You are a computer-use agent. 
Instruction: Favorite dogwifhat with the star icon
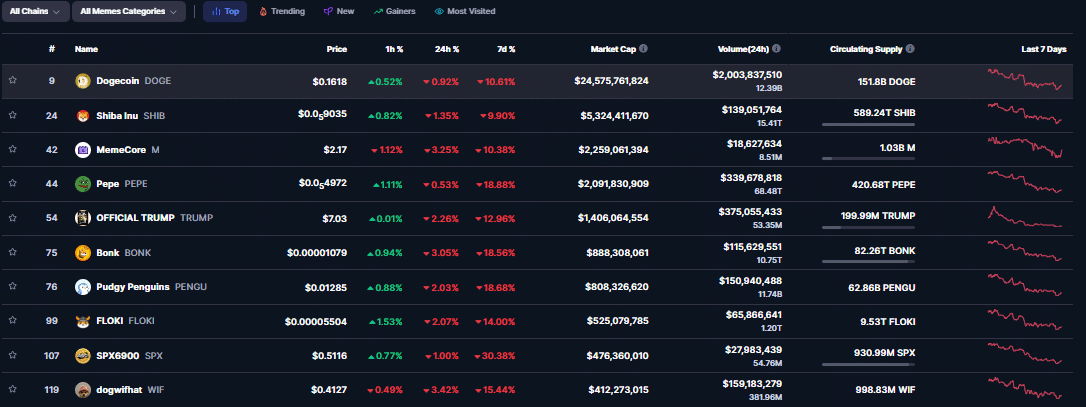coord(13,390)
